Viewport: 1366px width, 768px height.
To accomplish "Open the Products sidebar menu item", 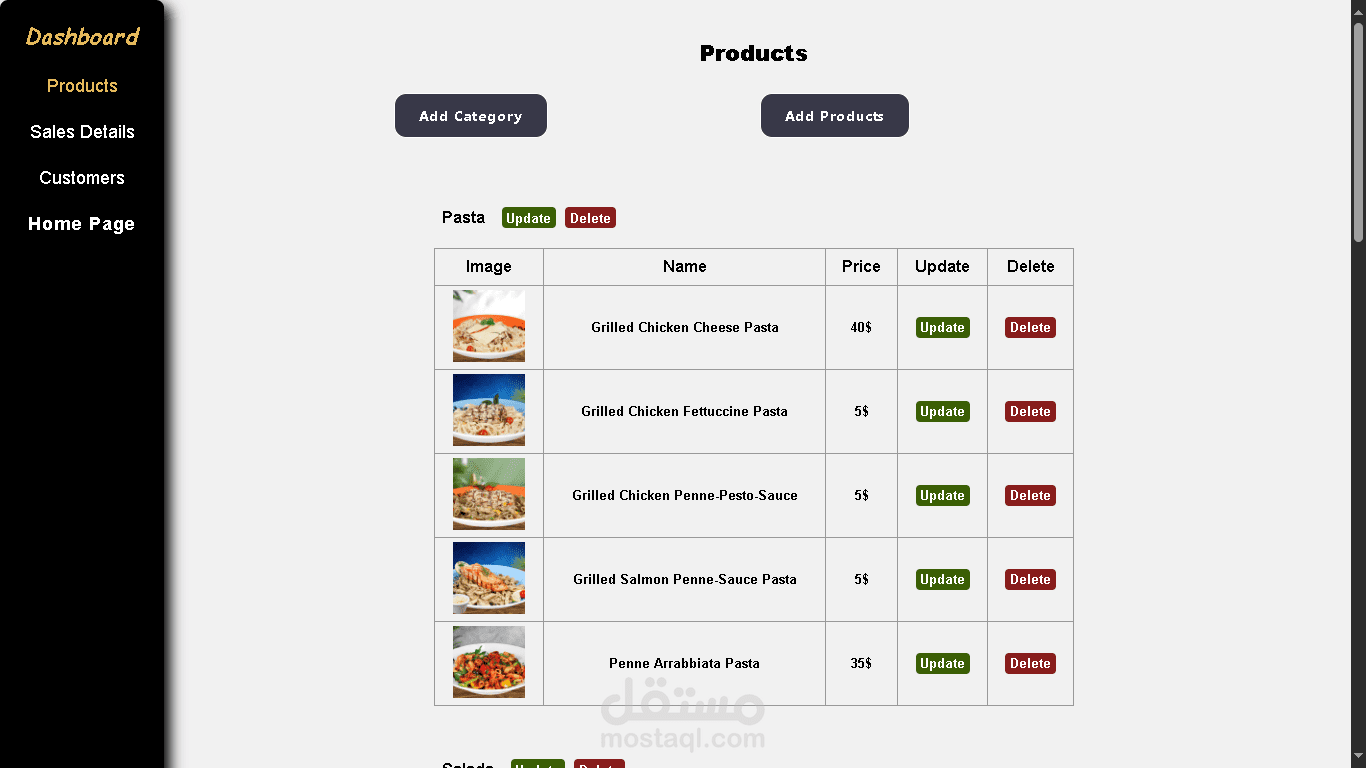I will coord(82,86).
